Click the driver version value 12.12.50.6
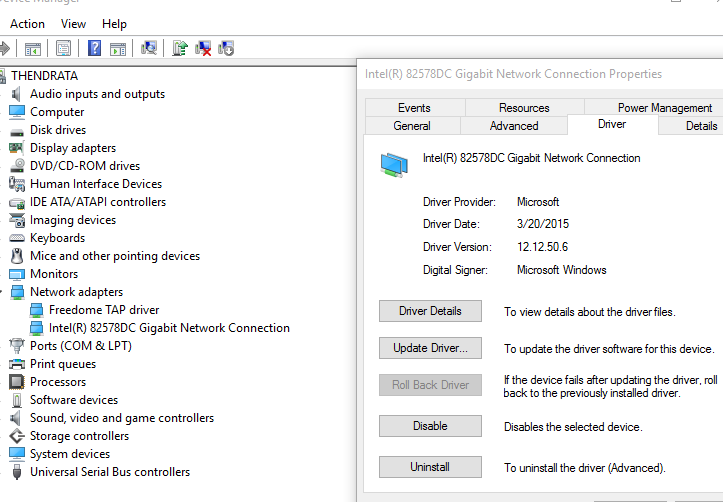This screenshot has height=502, width=723. [x=542, y=247]
